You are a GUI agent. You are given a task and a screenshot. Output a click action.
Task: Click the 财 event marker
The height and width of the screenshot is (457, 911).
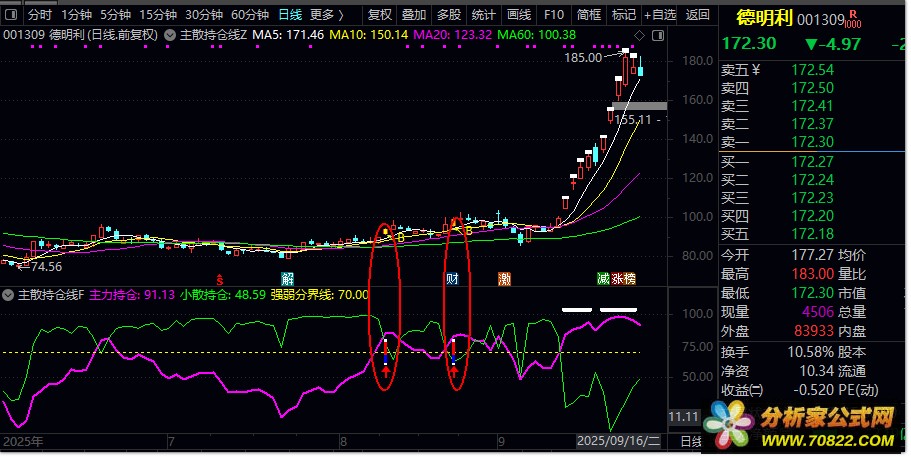pos(453,279)
